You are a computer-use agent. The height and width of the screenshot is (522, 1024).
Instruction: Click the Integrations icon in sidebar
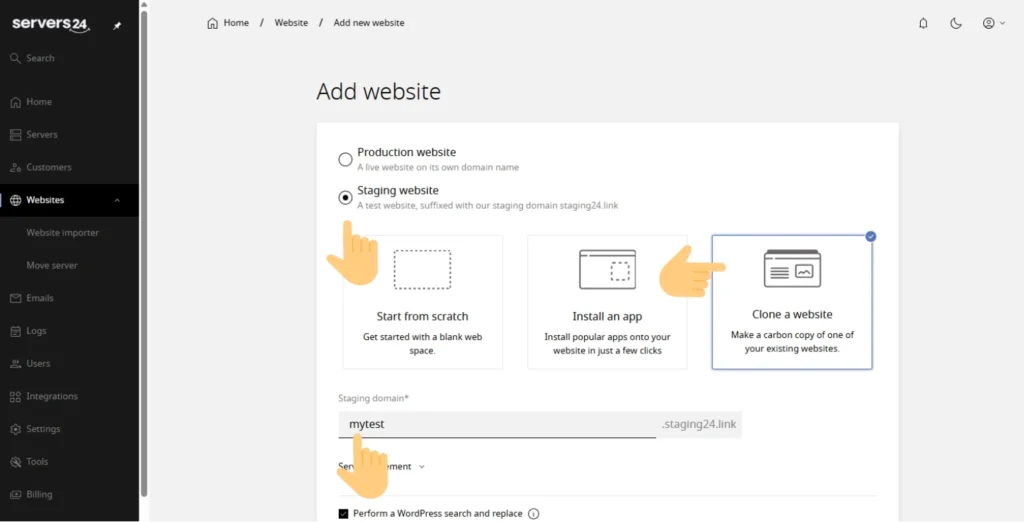point(16,396)
